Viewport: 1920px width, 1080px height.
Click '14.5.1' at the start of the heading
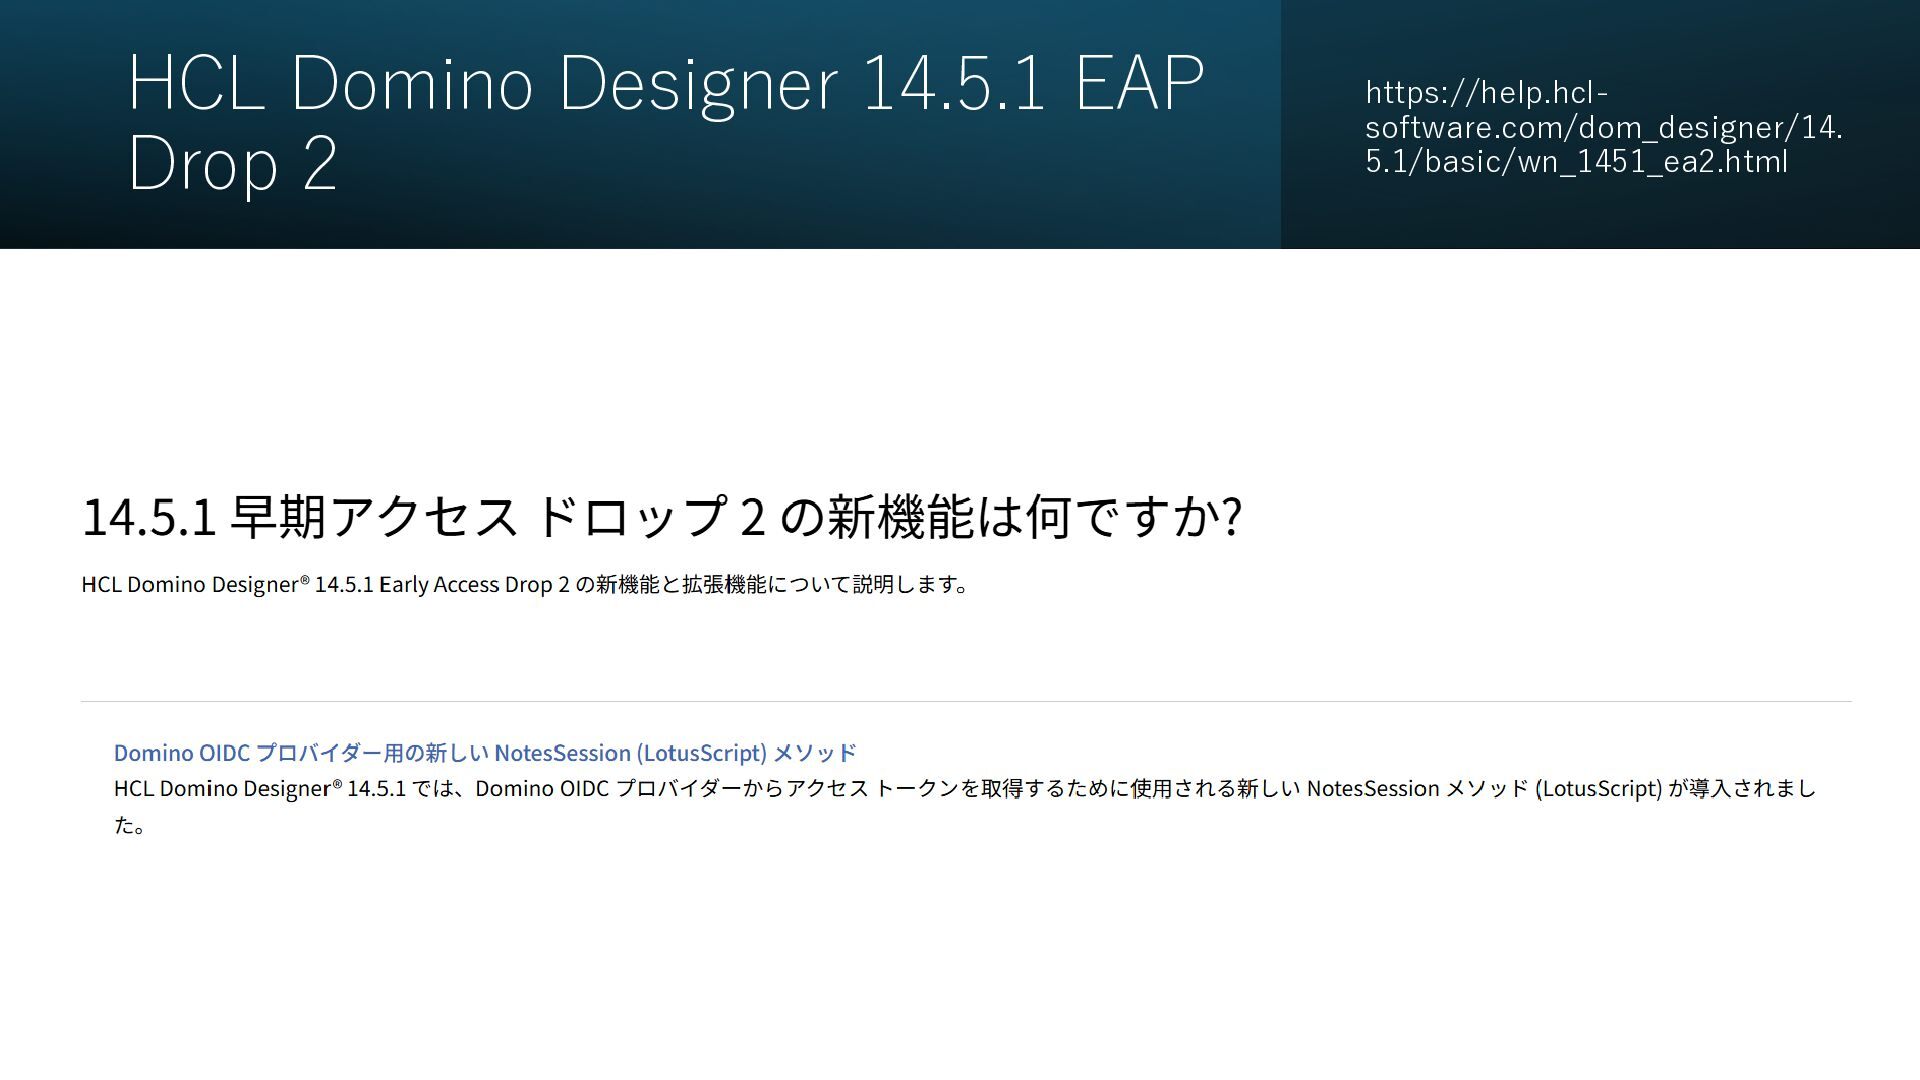pyautogui.click(x=148, y=517)
